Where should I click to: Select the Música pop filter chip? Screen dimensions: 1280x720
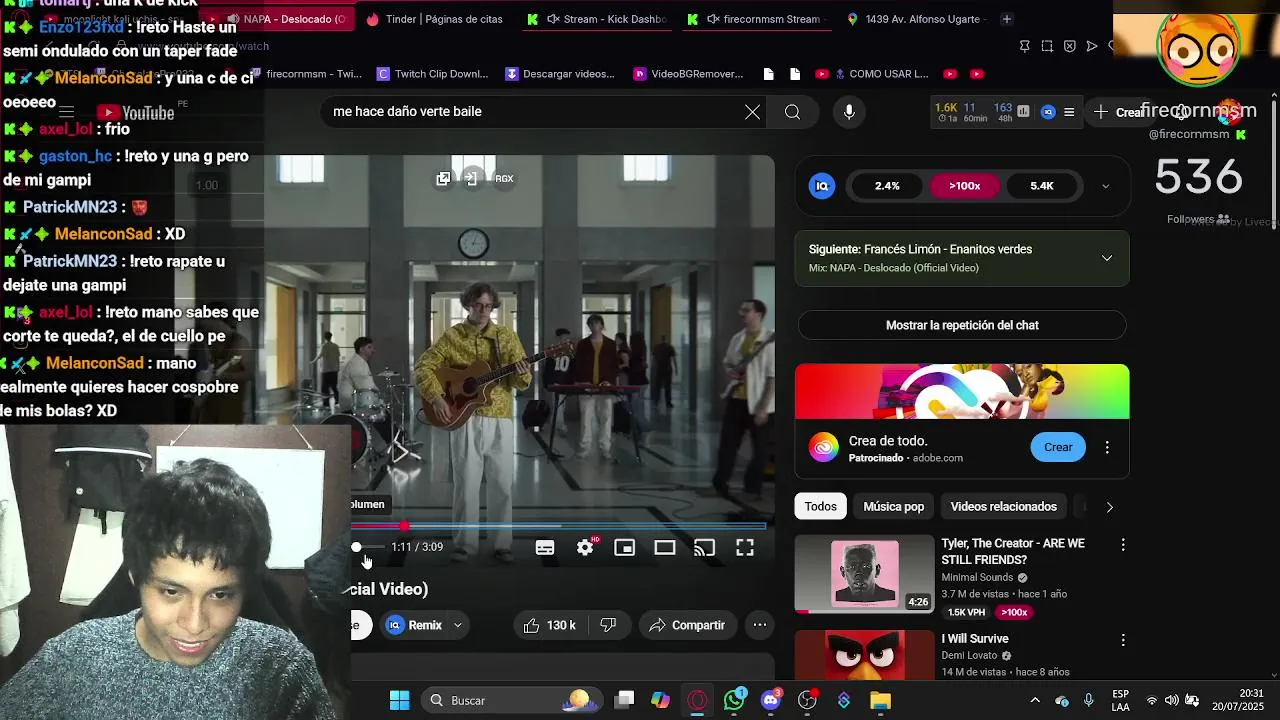pyautogui.click(x=894, y=507)
